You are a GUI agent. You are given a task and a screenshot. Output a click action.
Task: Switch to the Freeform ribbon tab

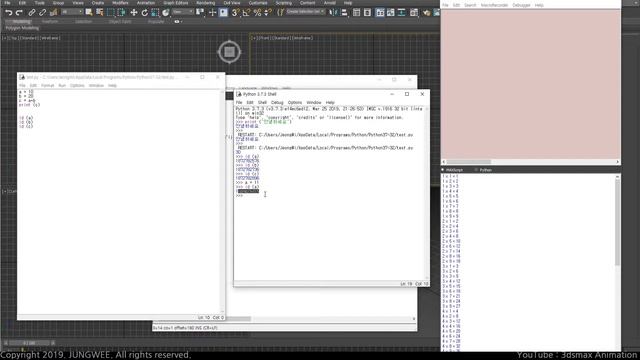tap(50, 21)
